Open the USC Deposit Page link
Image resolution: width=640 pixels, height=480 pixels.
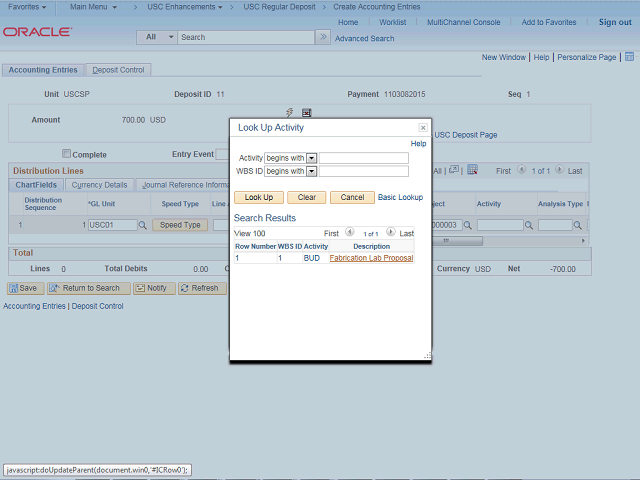pos(465,135)
